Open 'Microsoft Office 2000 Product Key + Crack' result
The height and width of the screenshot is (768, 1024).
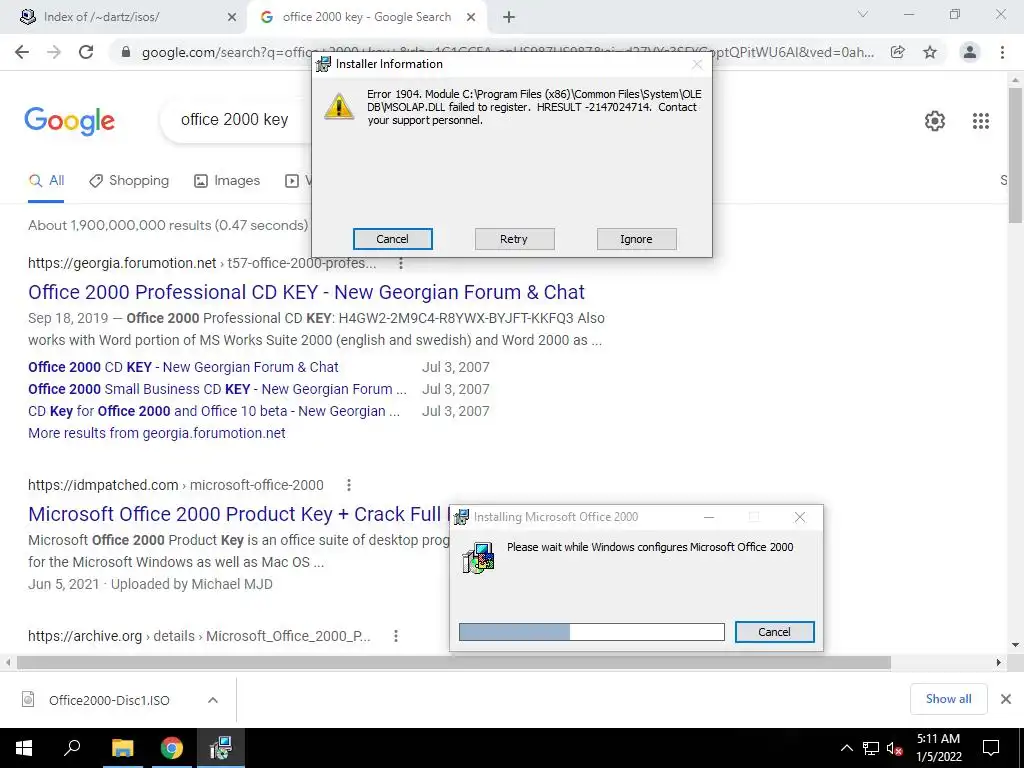tap(239, 514)
